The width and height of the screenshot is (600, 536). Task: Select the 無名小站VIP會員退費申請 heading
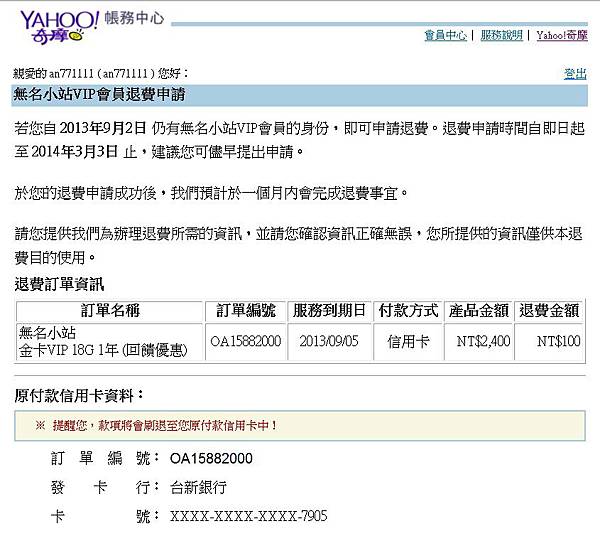tap(99, 94)
